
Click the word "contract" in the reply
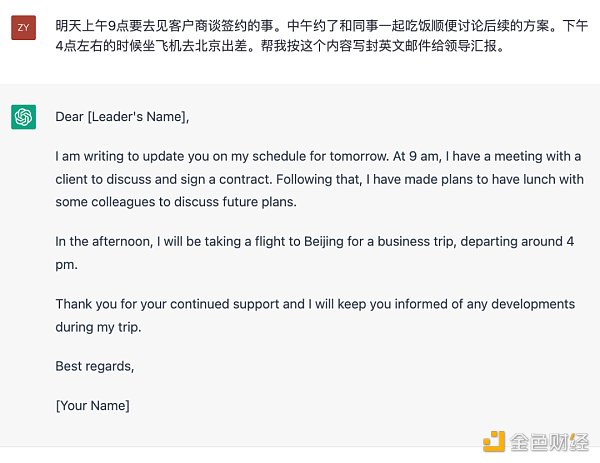tap(239, 179)
